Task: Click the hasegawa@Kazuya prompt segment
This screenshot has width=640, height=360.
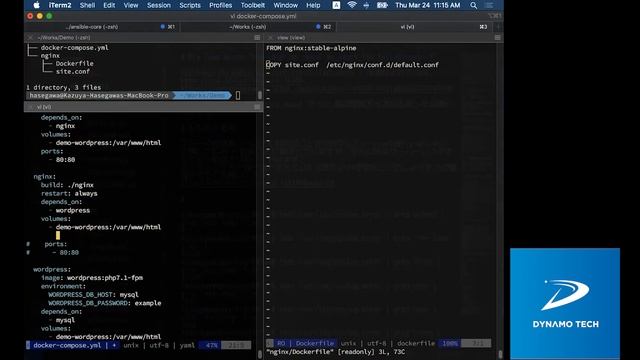Action: (x=99, y=96)
